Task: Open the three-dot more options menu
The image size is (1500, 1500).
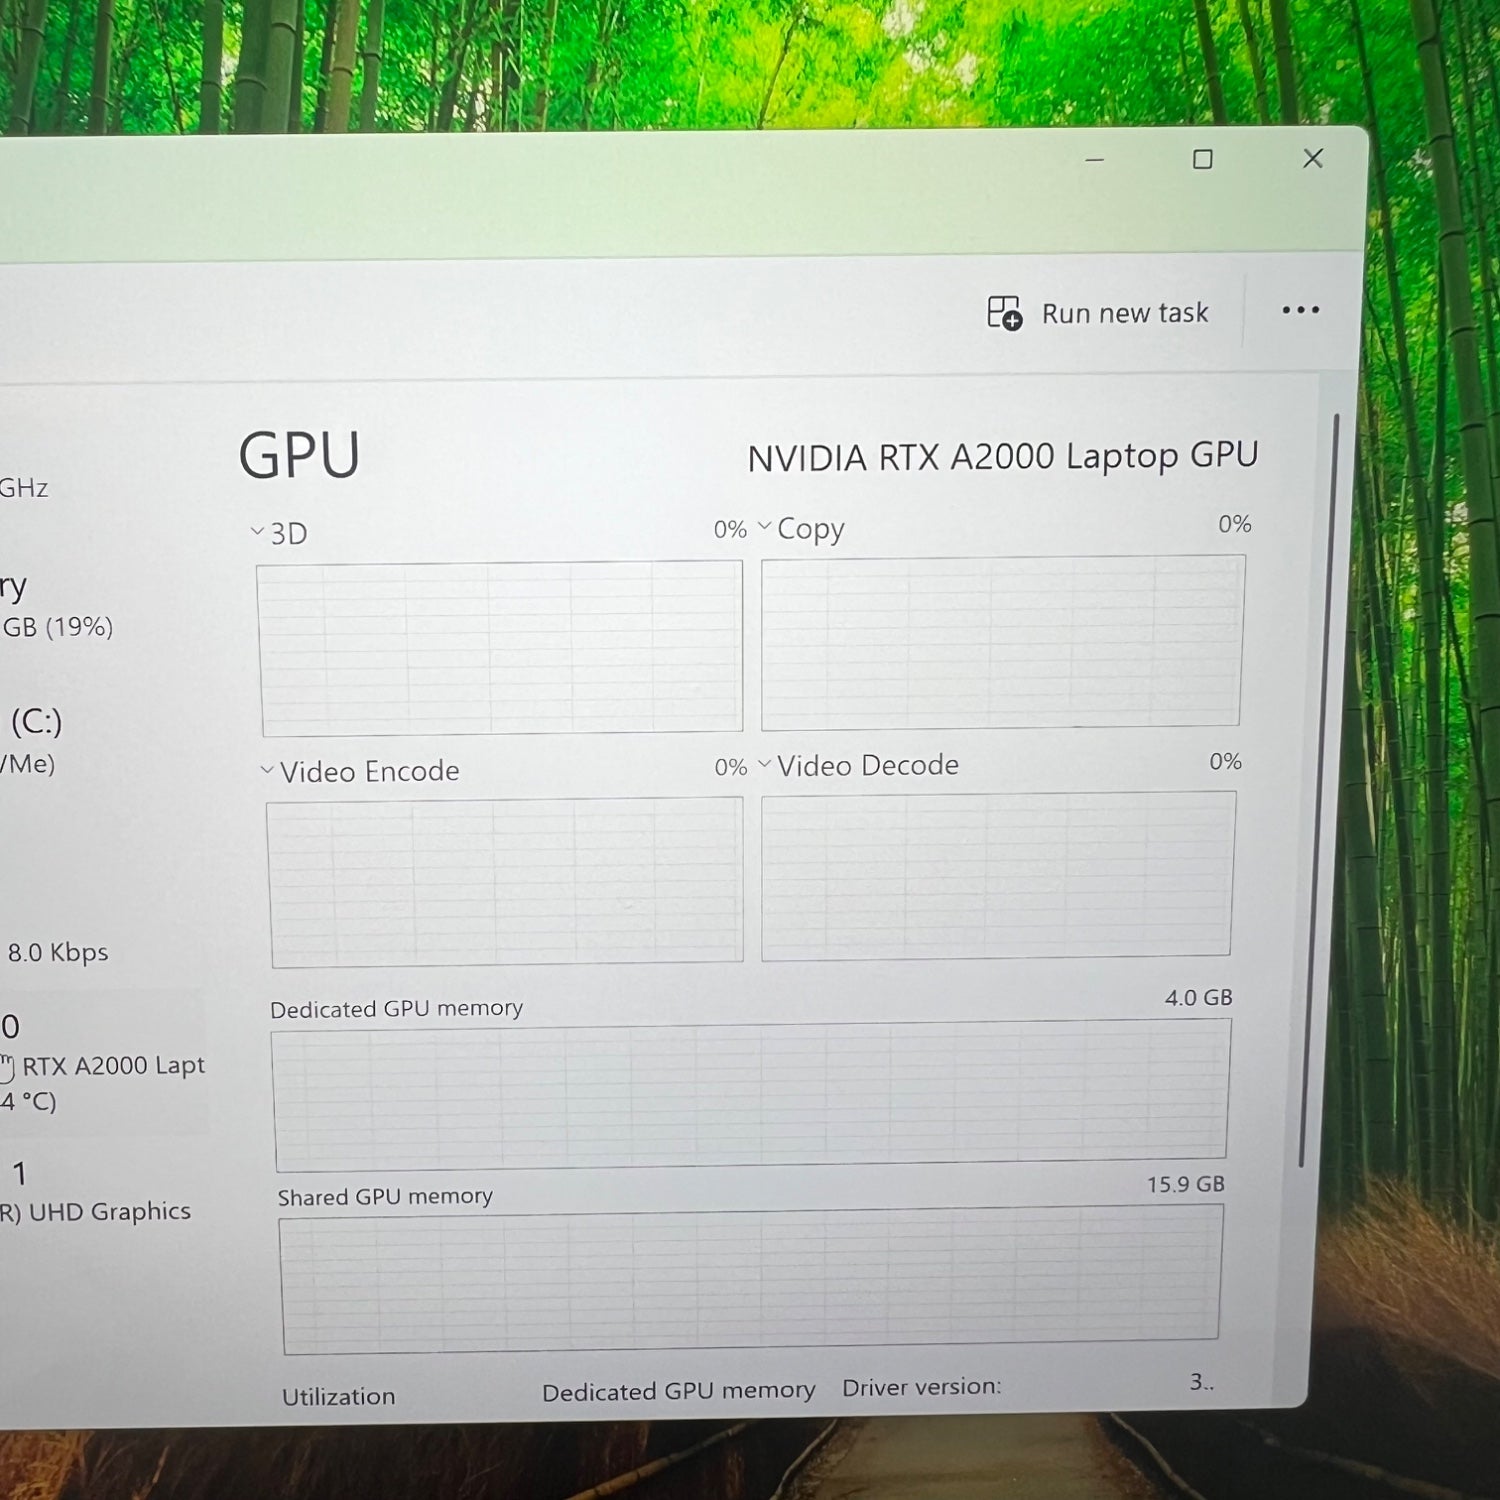Action: 1300,311
